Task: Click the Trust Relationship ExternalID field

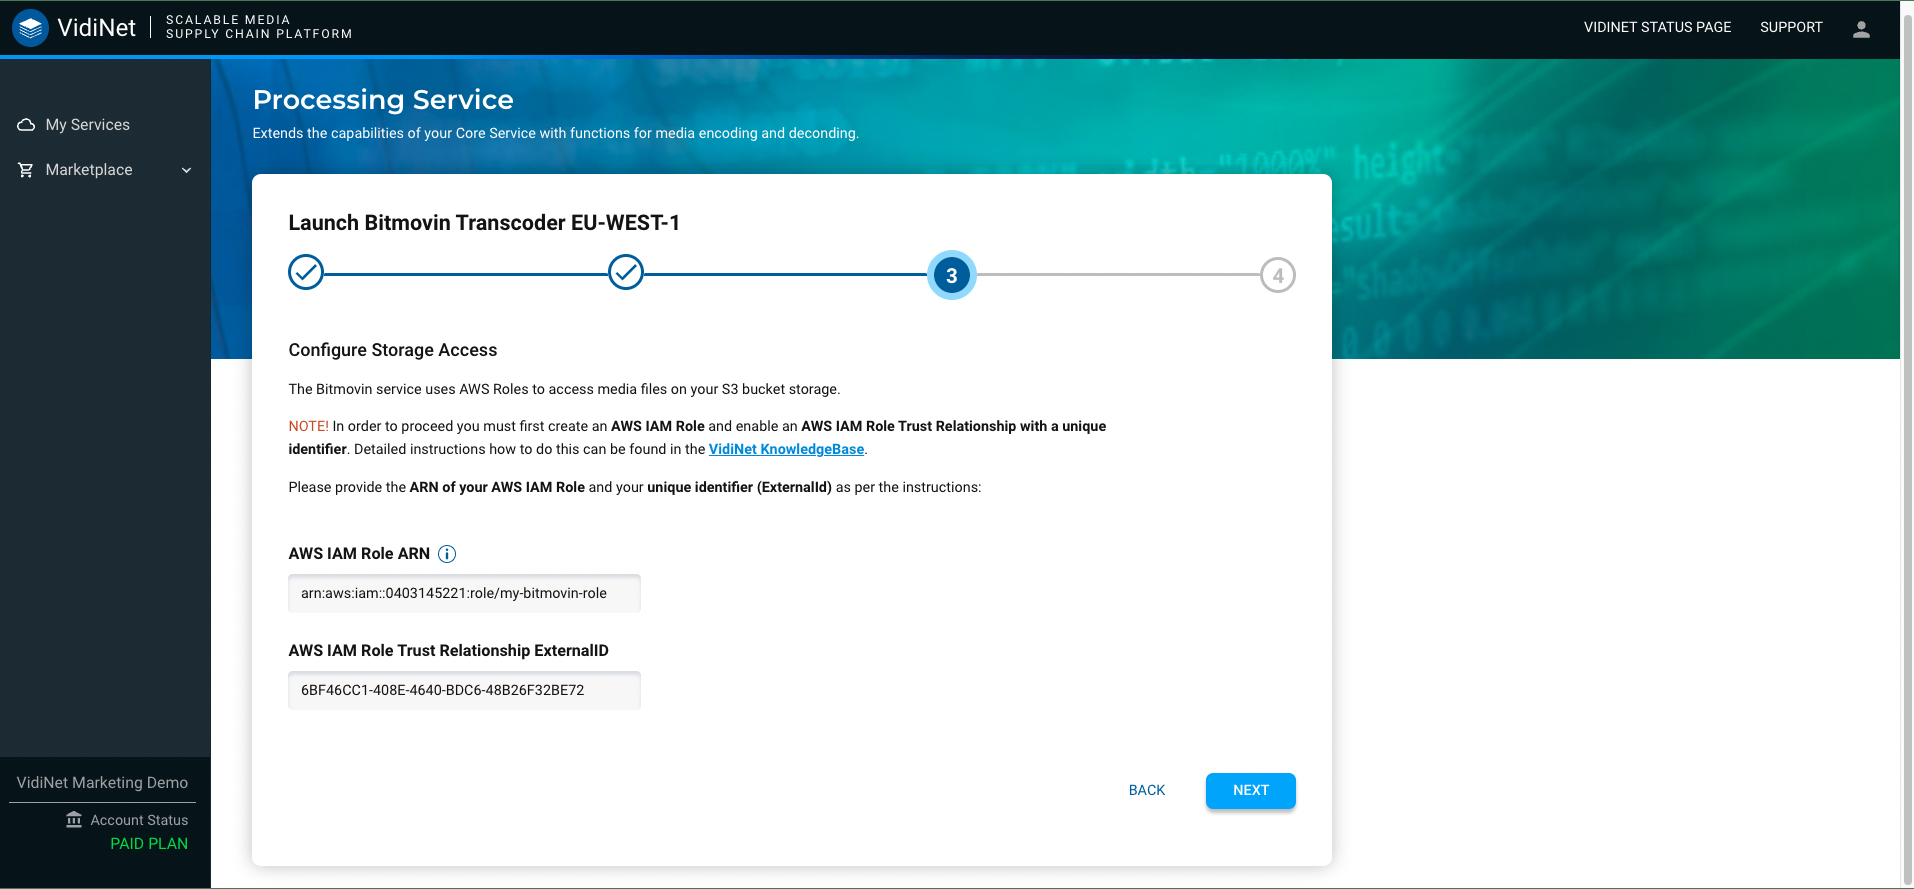Action: (x=464, y=690)
